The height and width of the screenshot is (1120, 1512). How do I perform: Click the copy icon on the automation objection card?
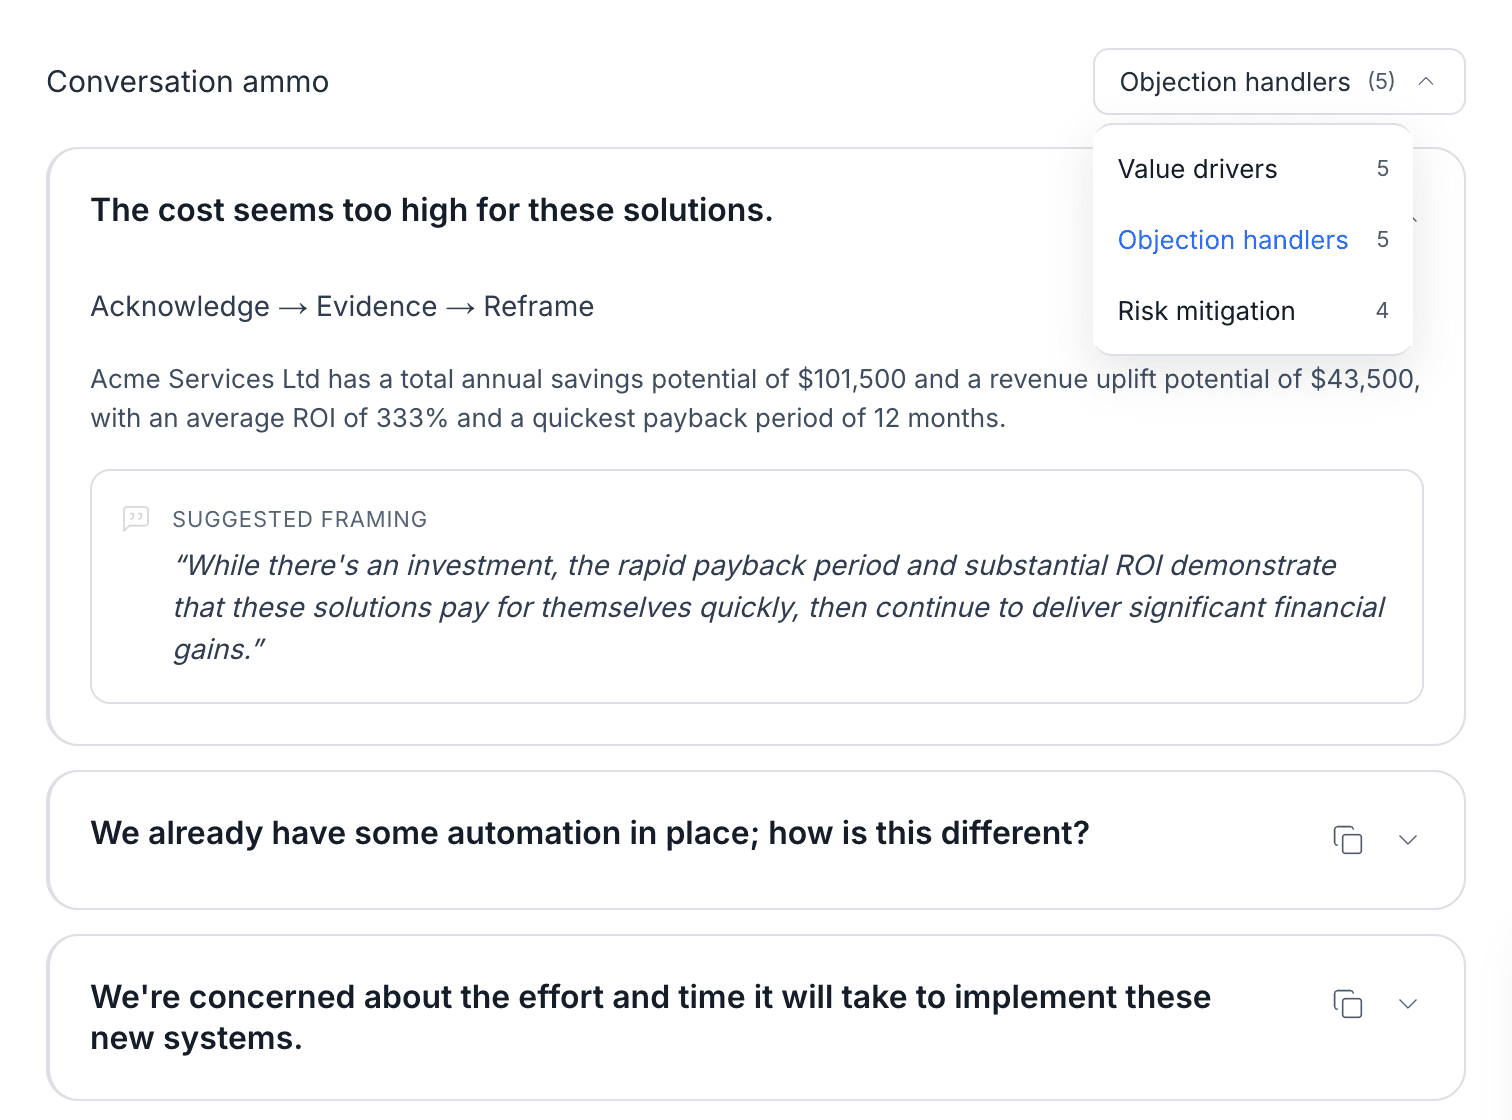point(1348,841)
